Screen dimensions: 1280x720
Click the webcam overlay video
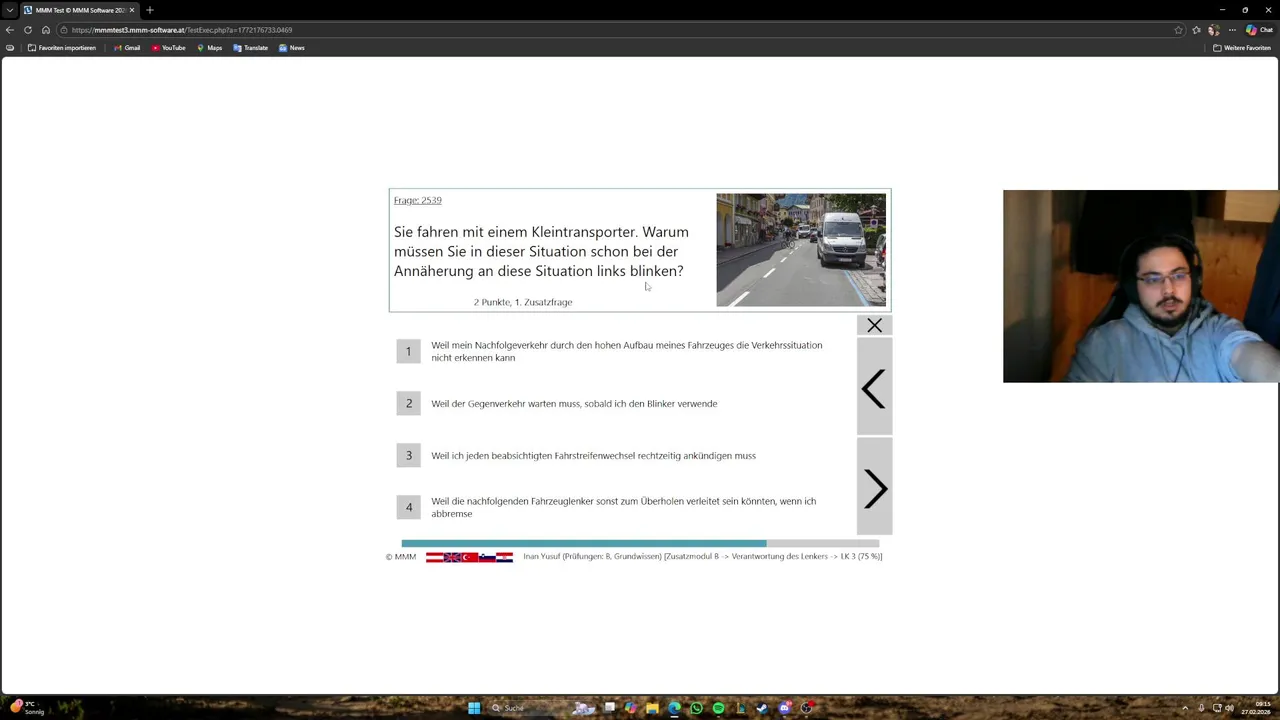1141,286
